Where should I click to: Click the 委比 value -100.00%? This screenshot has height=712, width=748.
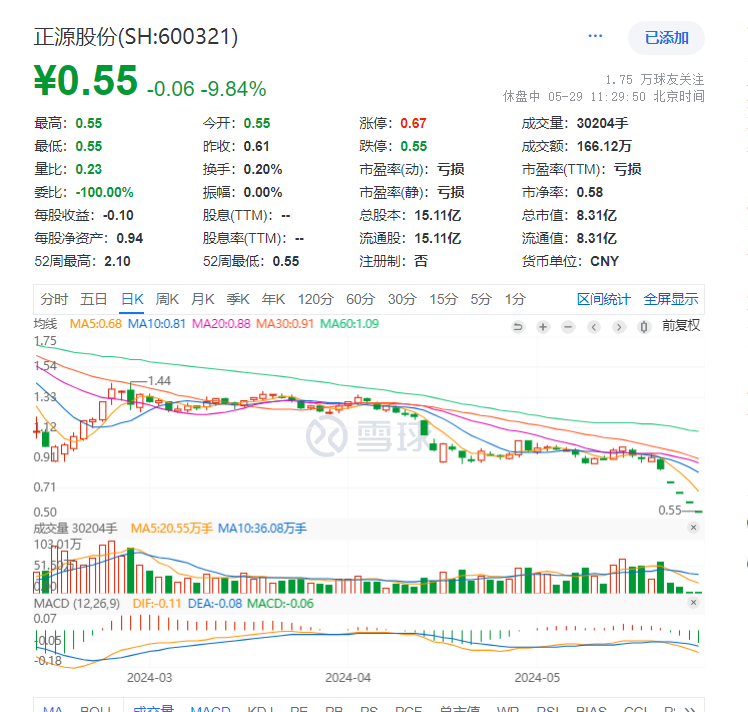[104, 192]
